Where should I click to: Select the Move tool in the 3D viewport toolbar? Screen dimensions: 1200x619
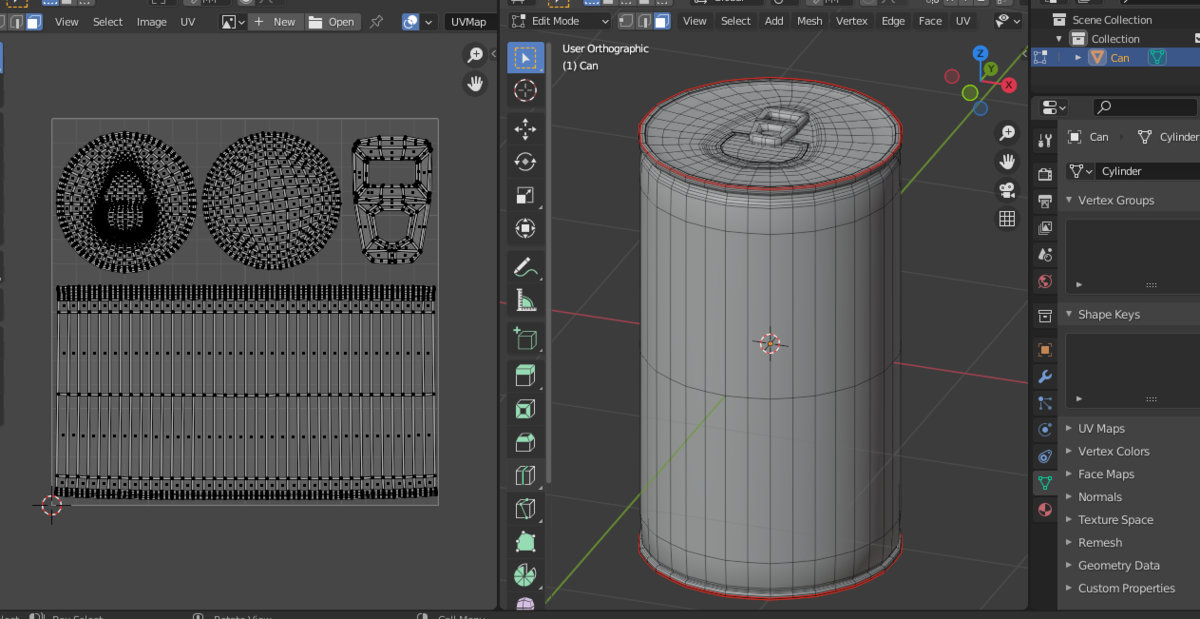[525, 128]
